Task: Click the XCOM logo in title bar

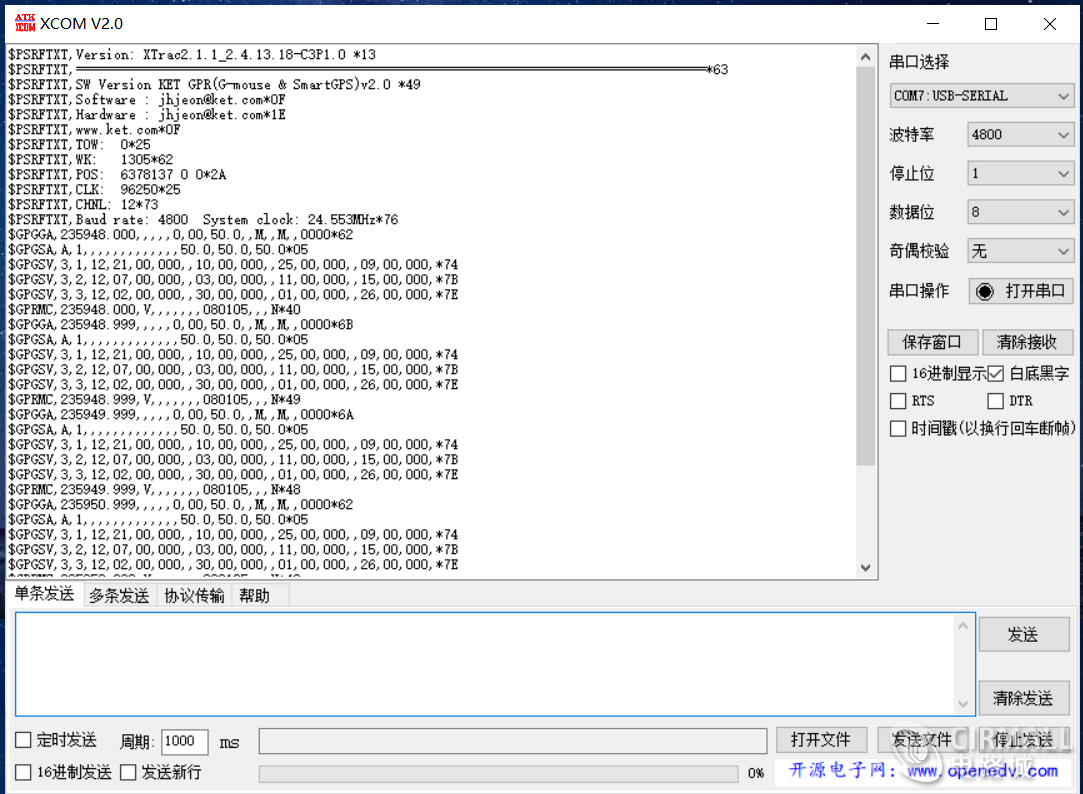Action: 24,22
